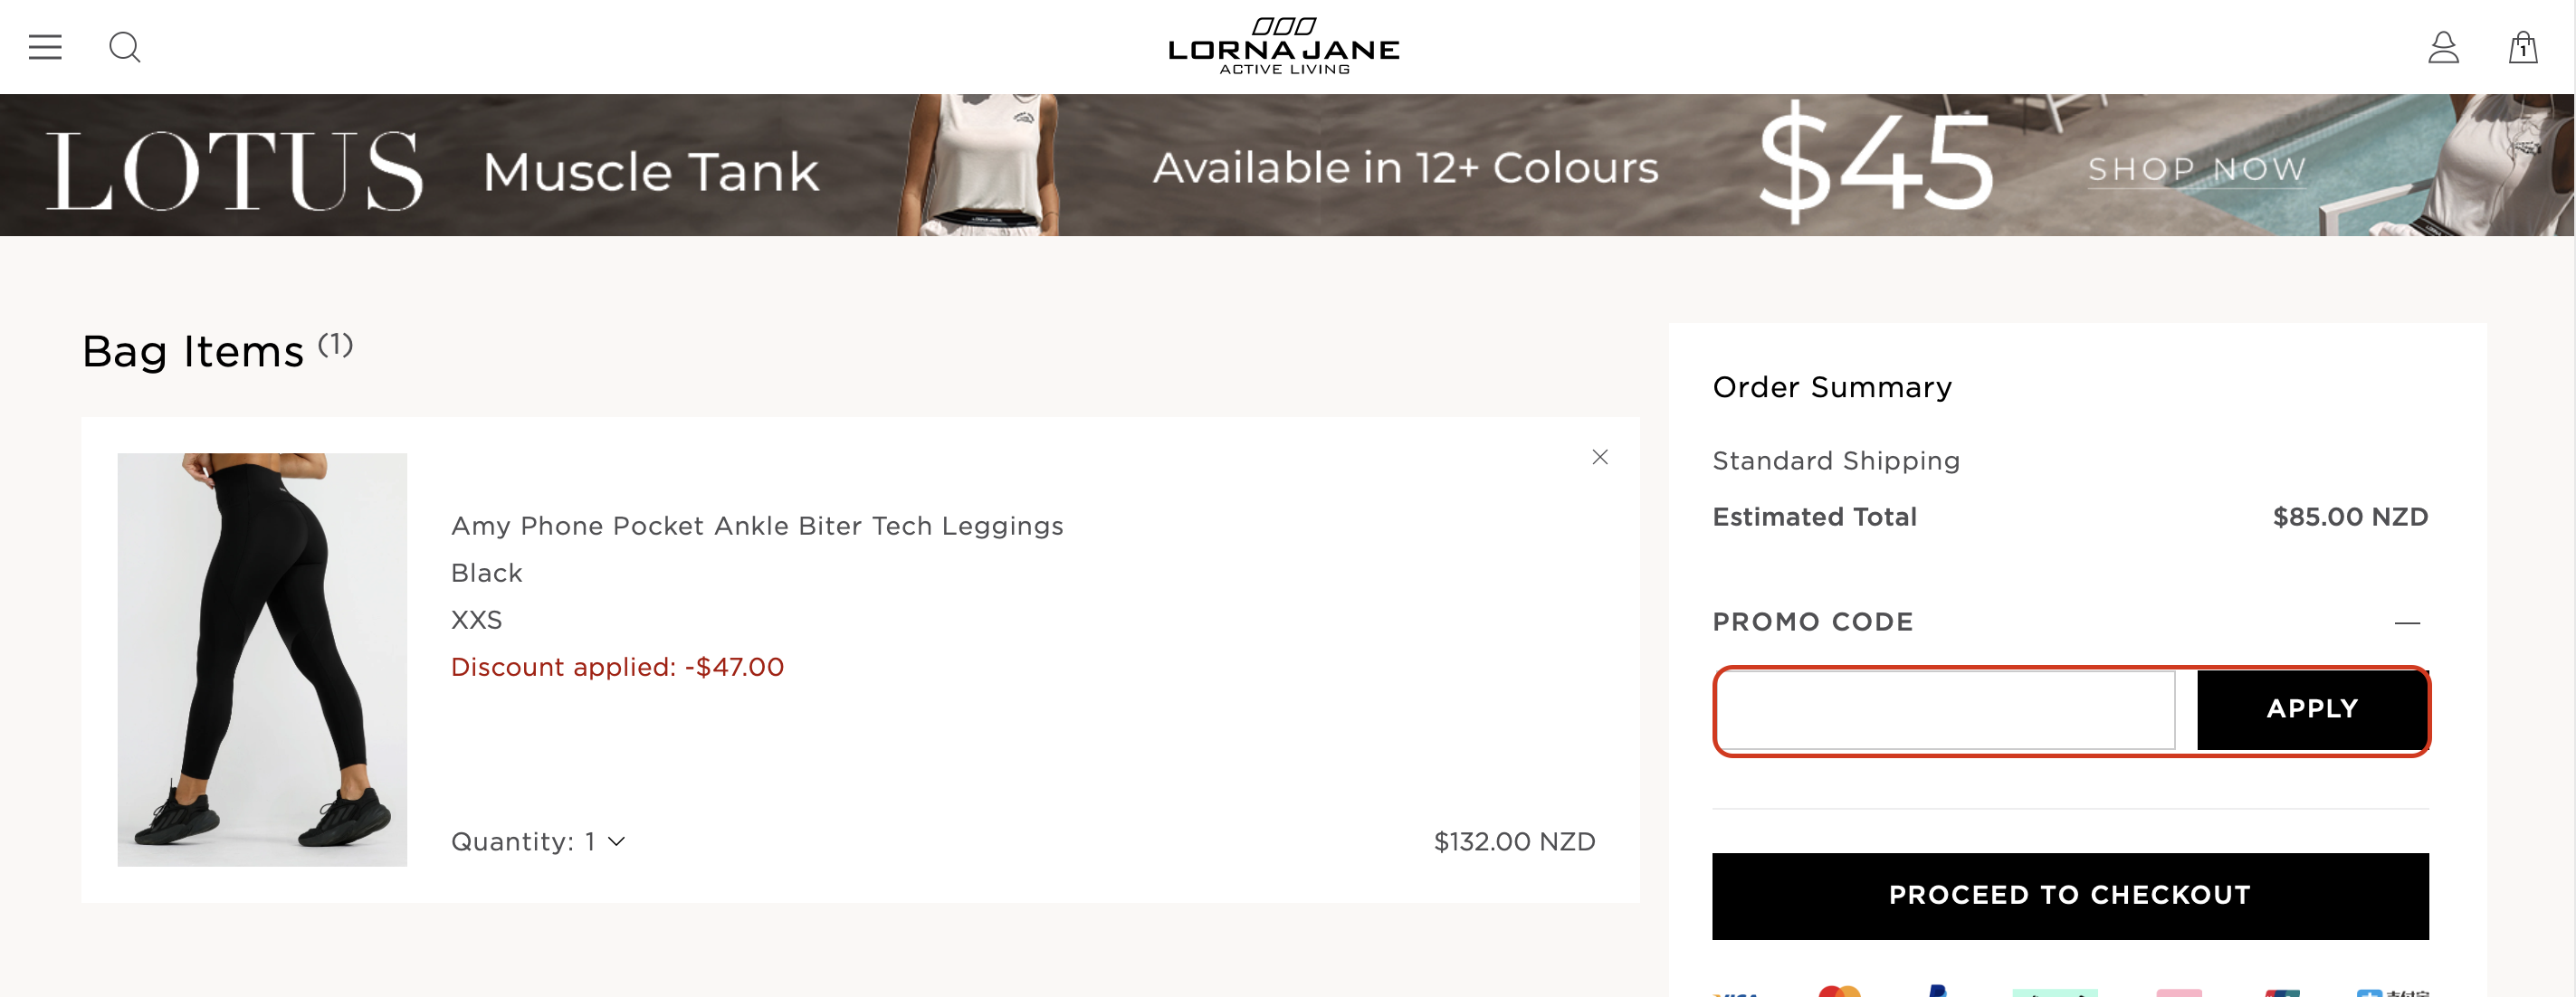Open the Quantity dropdown for the leggings
The height and width of the screenshot is (997, 2576).
tap(539, 841)
